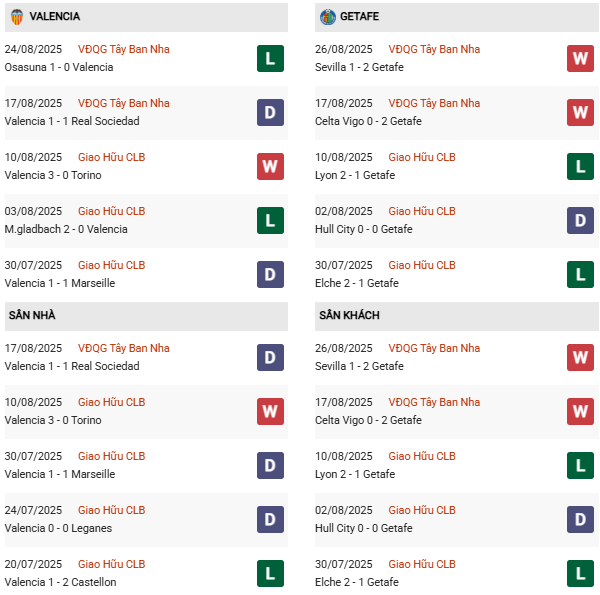
Task: Click the L badge for M.gladbach vs Valencia
Action: click(270, 221)
